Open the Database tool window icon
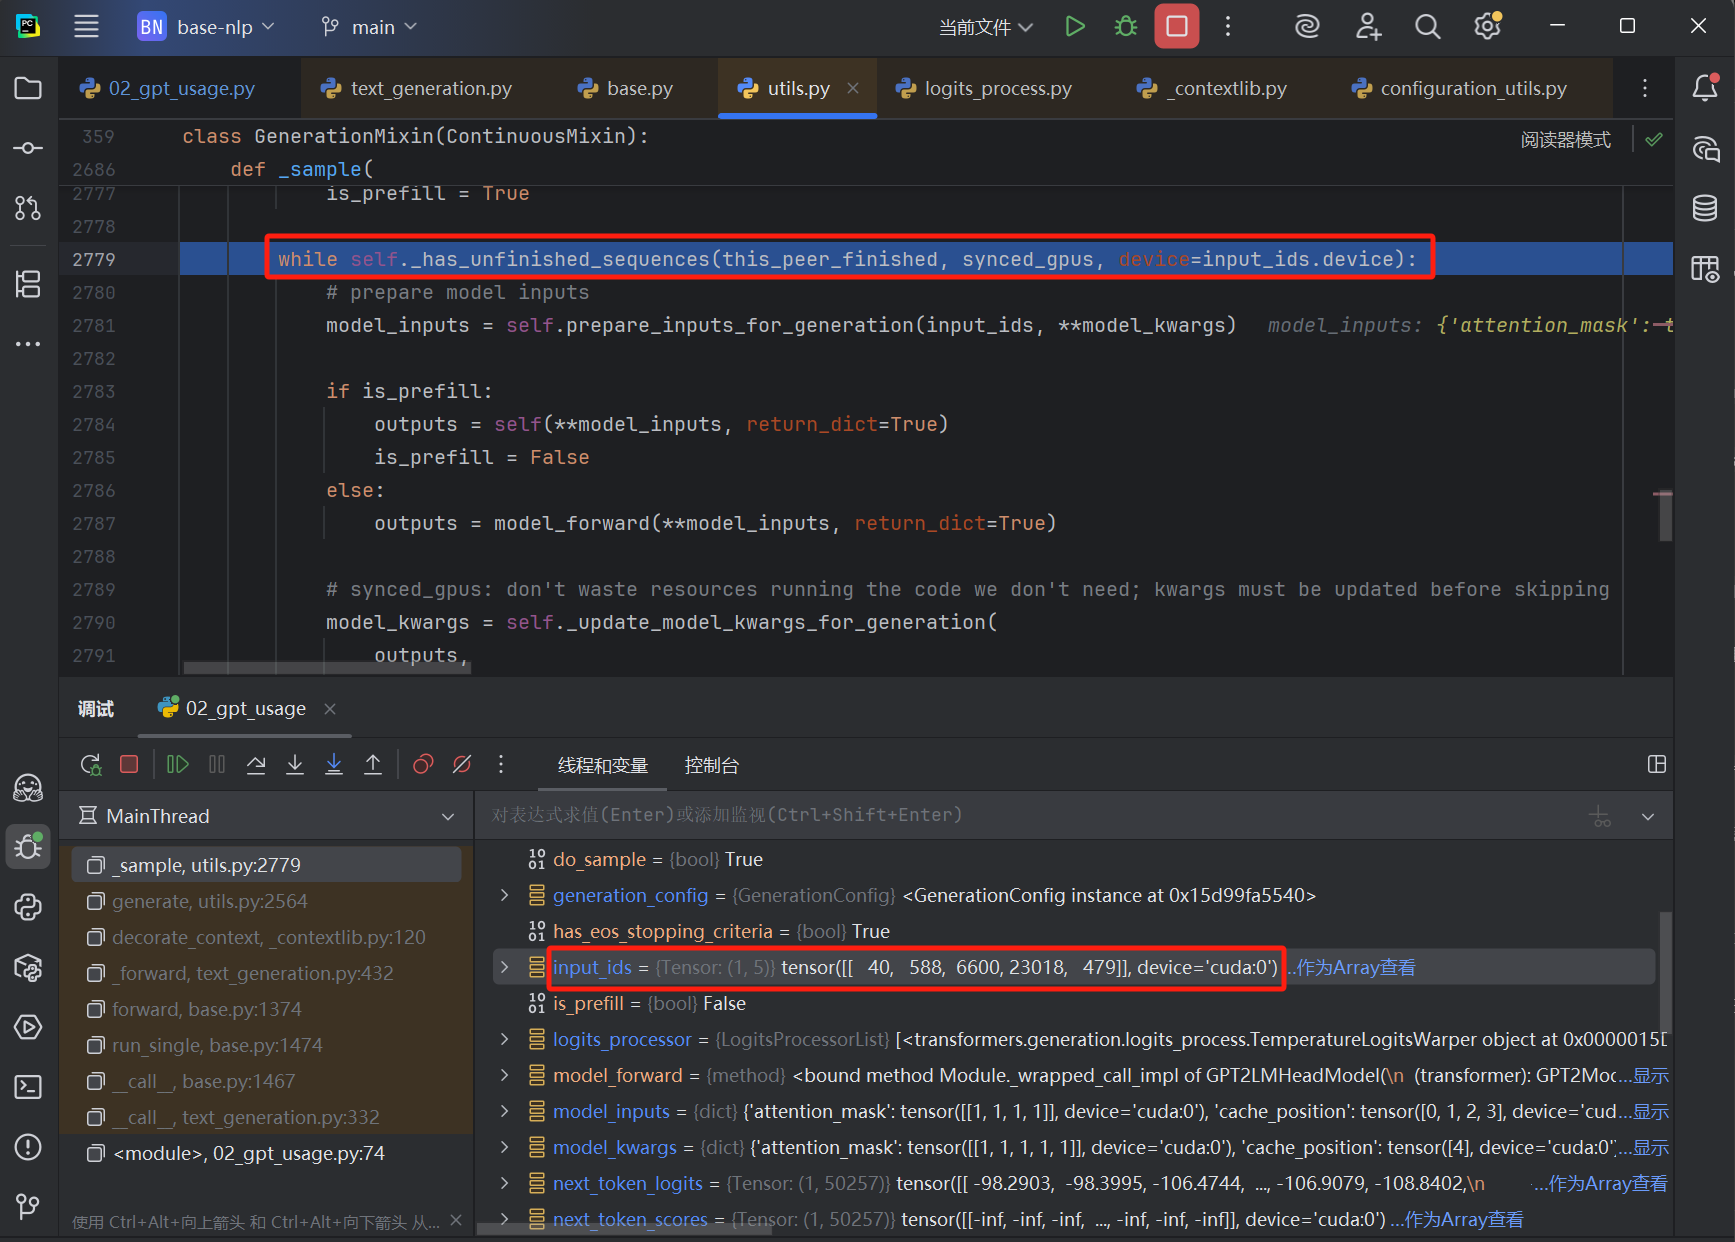The width and height of the screenshot is (1735, 1242). (x=1705, y=208)
